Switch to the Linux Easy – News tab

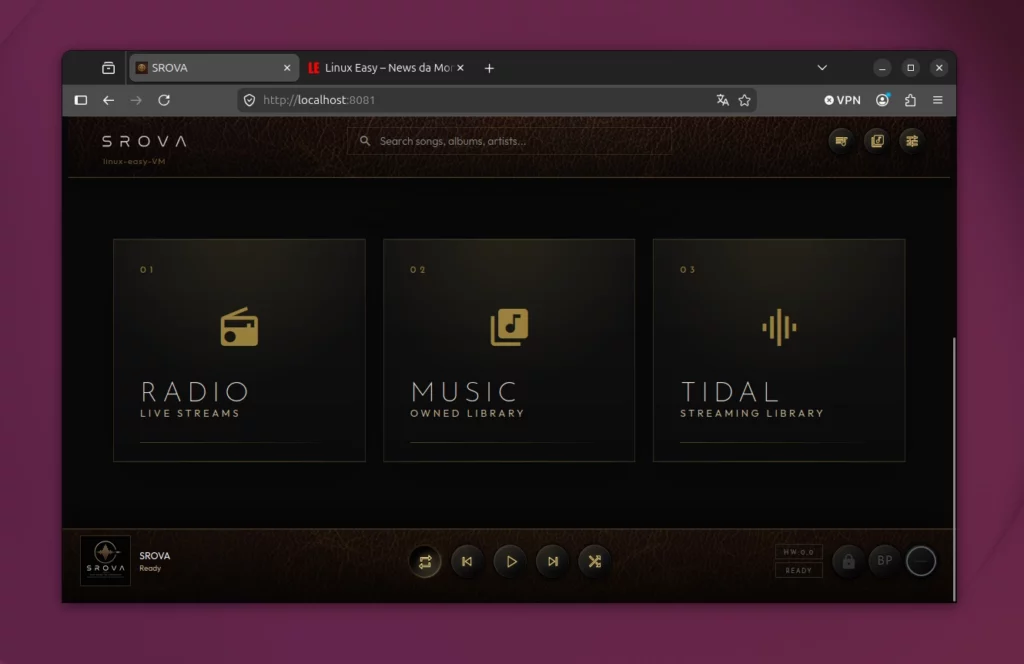click(x=387, y=68)
